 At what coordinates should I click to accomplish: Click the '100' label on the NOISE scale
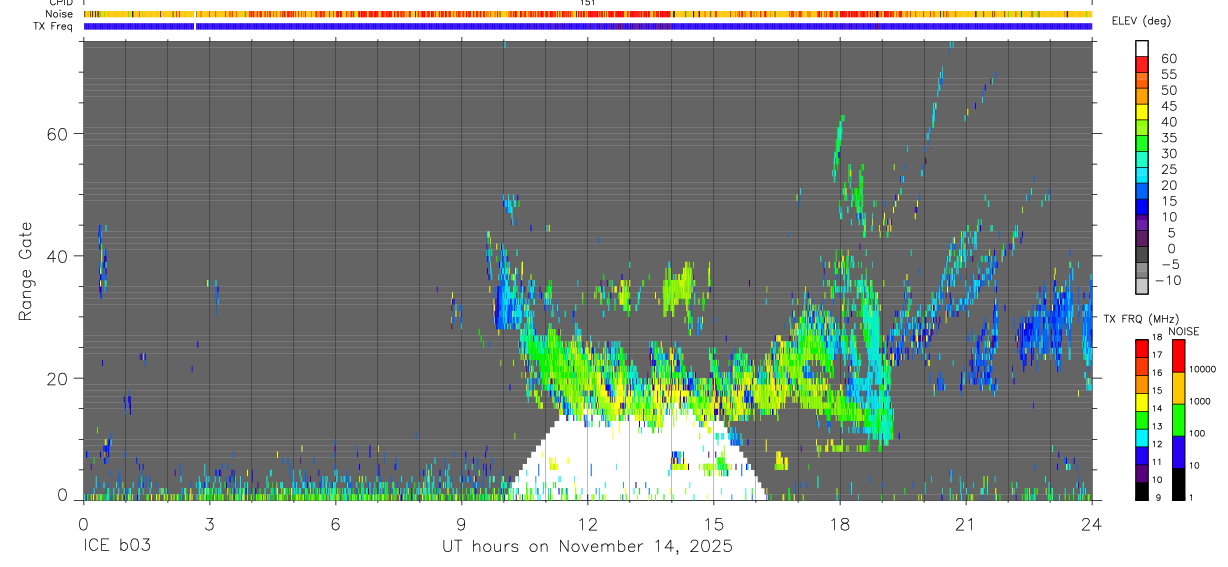pyautogui.click(x=1198, y=433)
